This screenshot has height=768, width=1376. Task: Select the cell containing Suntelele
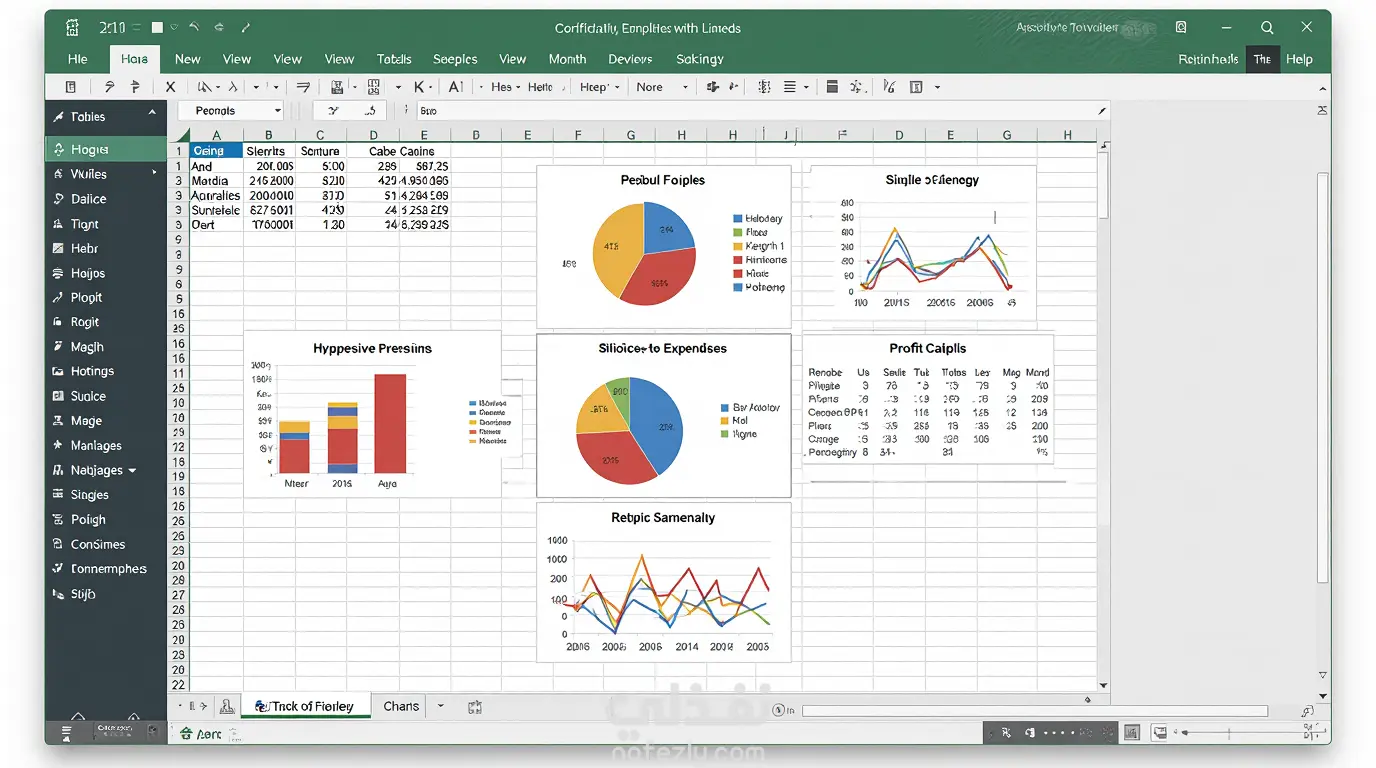pos(217,210)
